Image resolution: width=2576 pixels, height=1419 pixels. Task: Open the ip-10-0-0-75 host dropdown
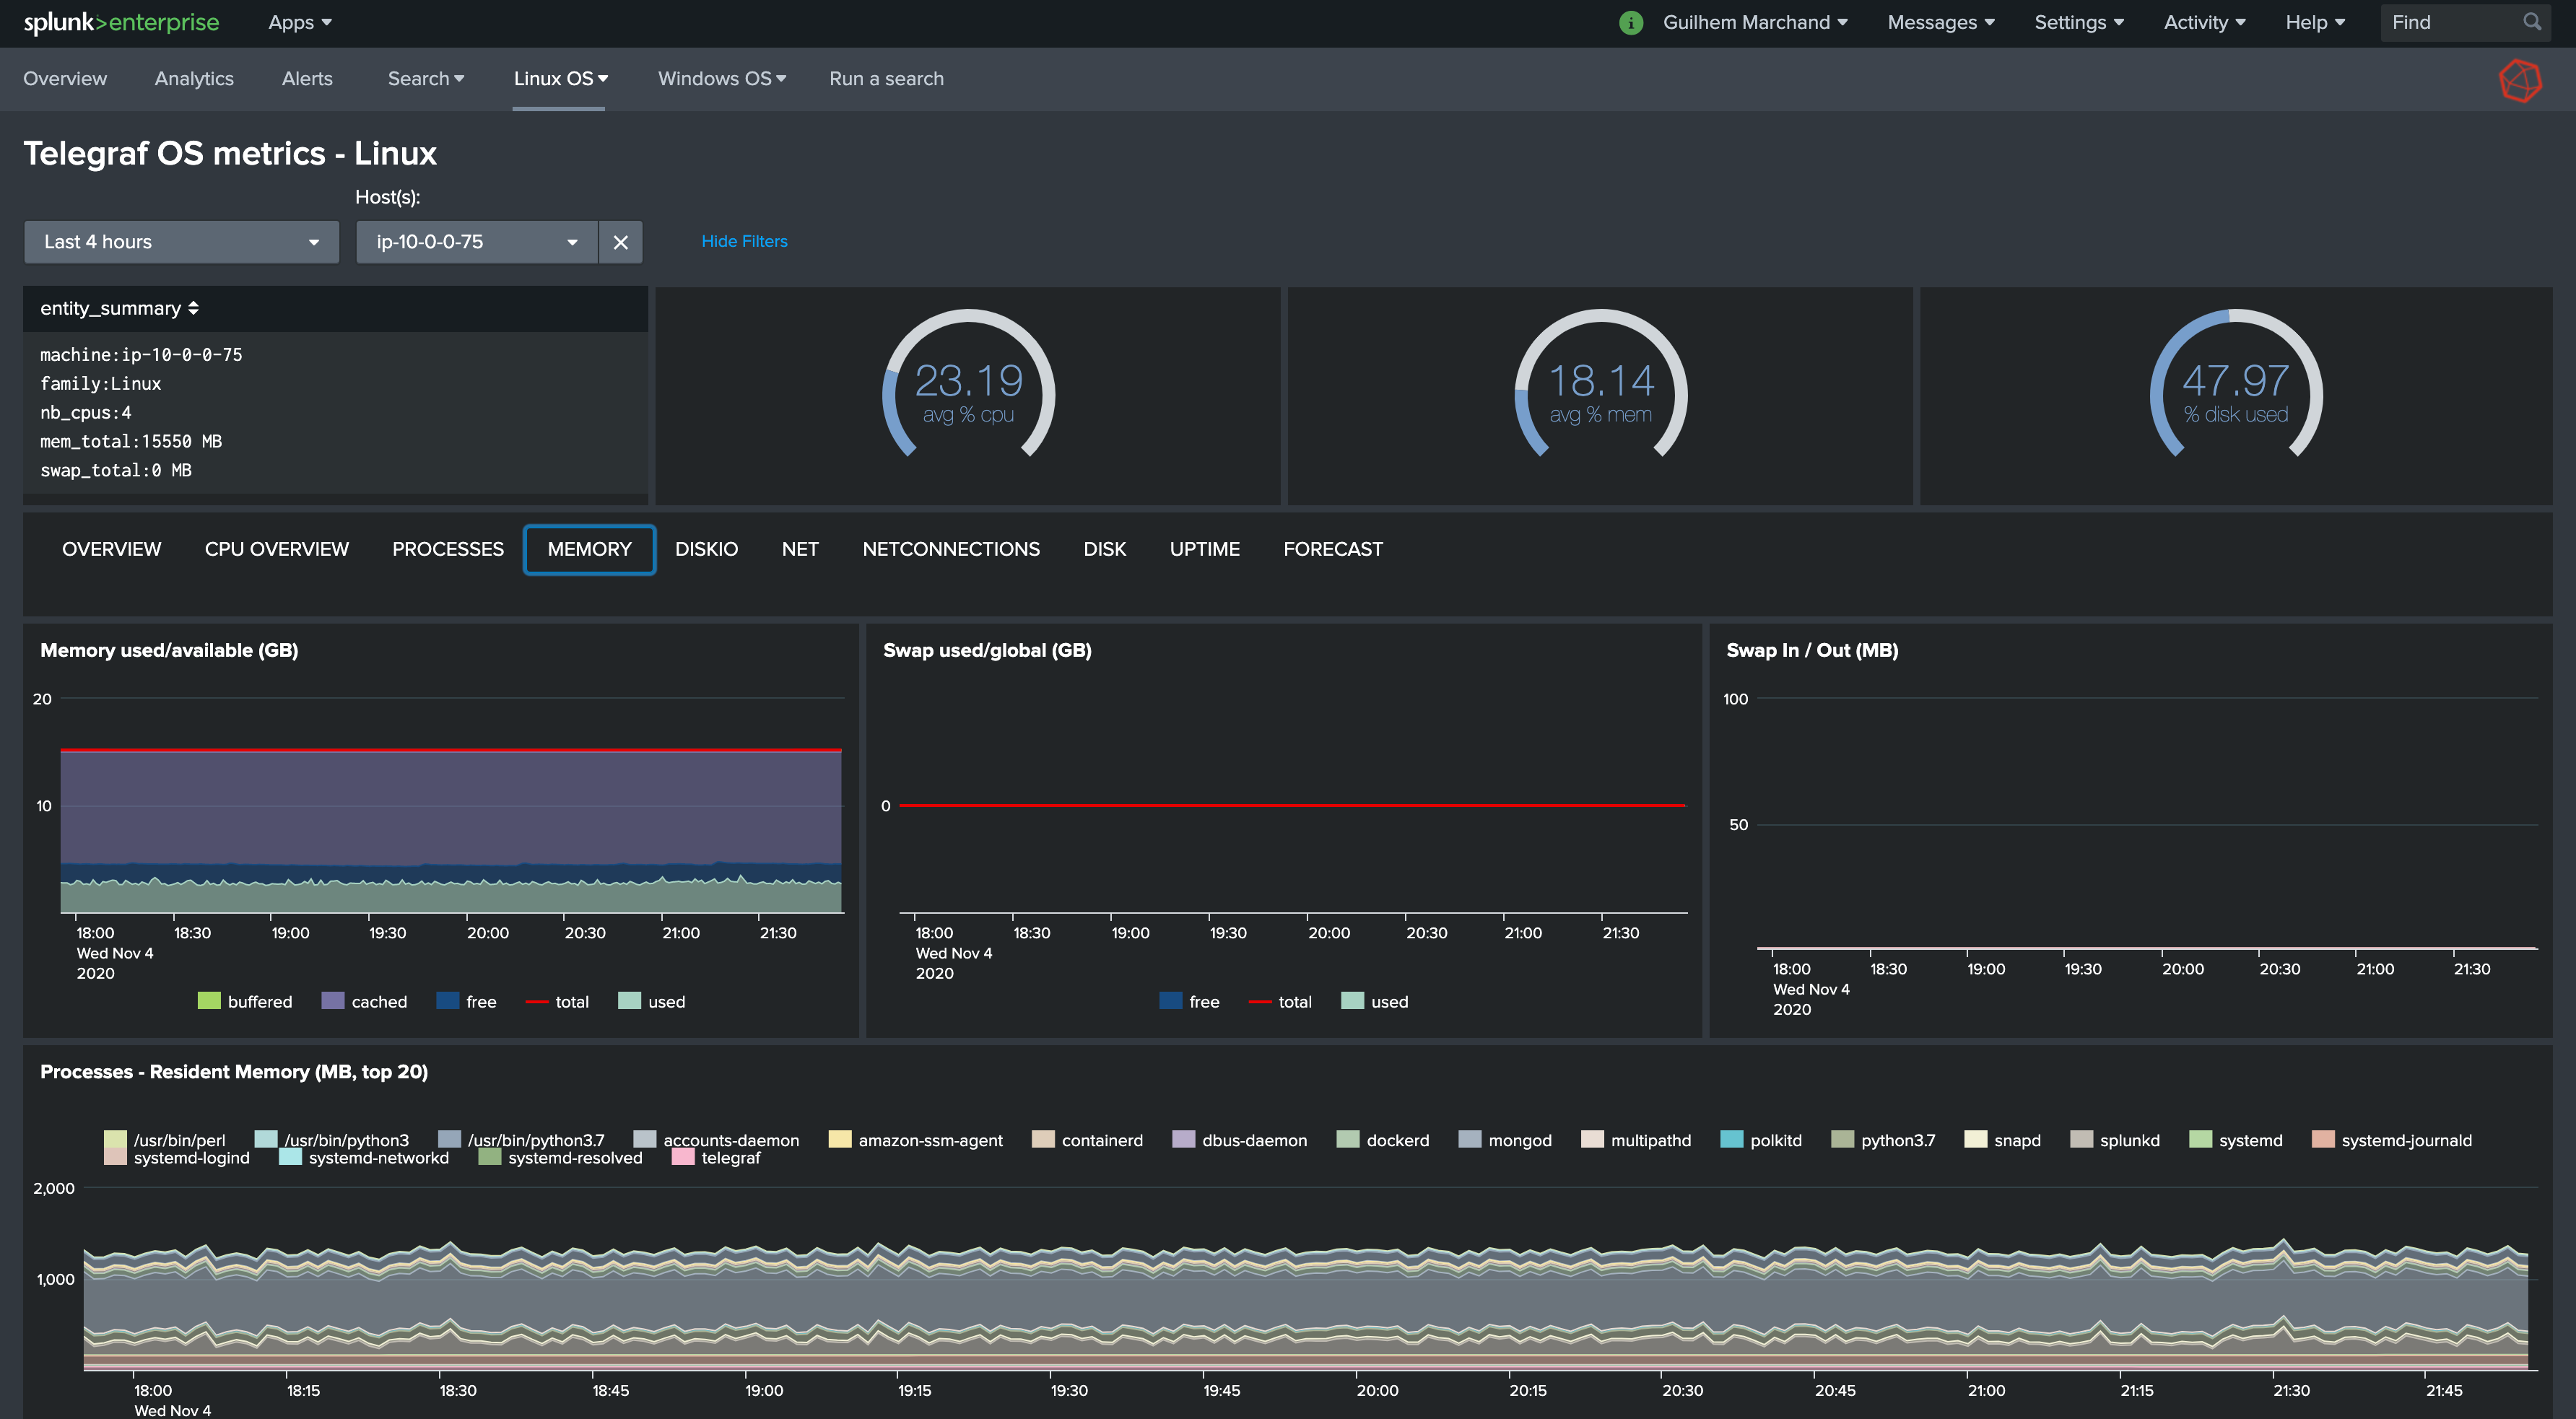pos(476,242)
